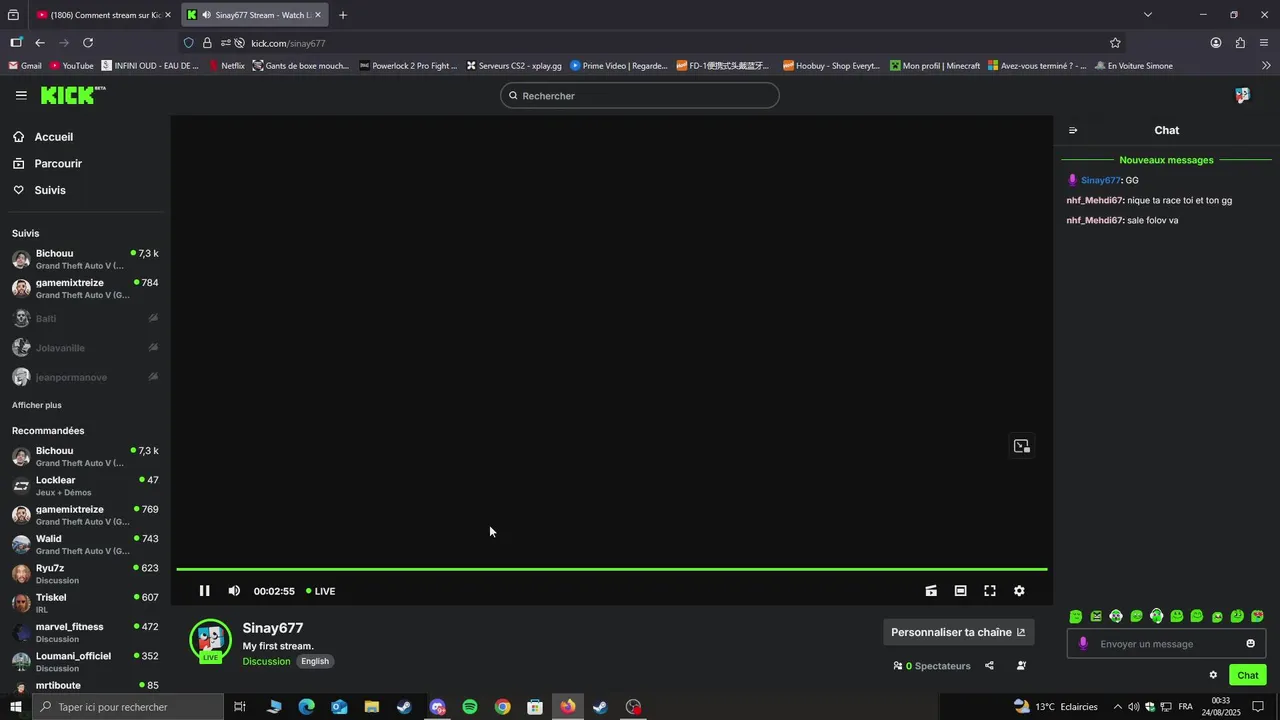
Task: Click the video progress bar
Action: click(611, 569)
